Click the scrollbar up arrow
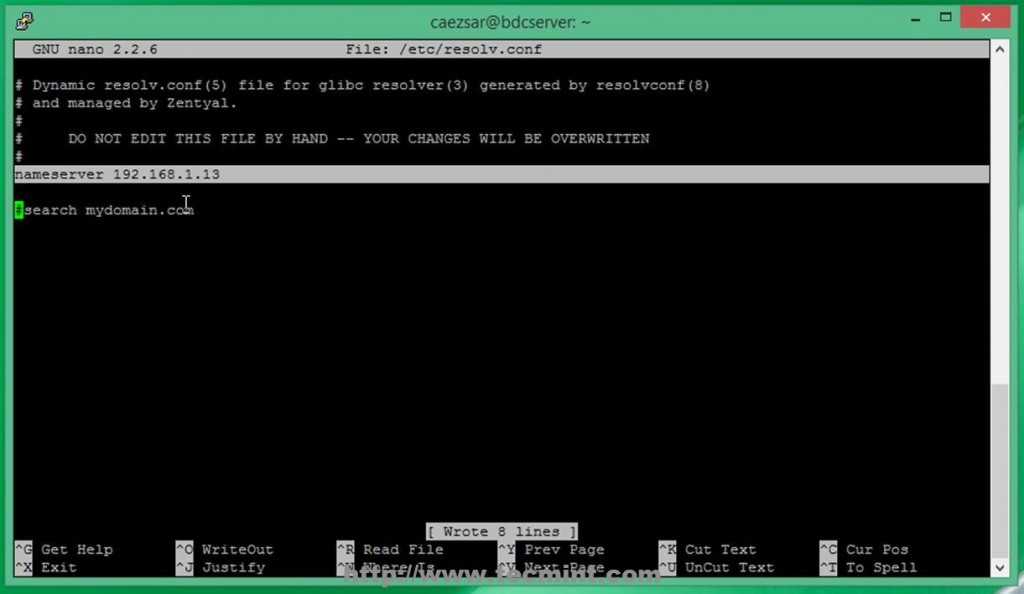This screenshot has width=1024, height=594. point(999,47)
